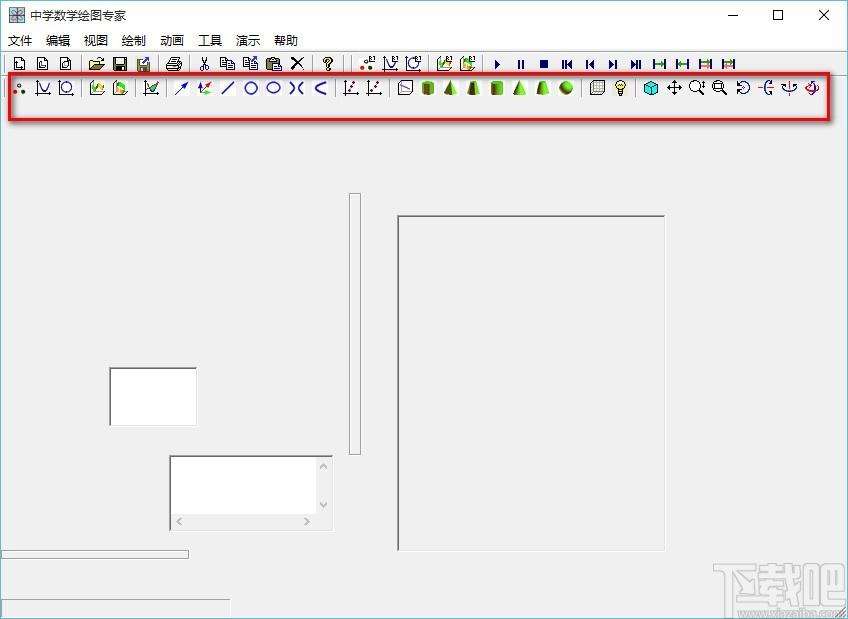Click the question mark help icon
The height and width of the screenshot is (619, 848).
[x=328, y=64]
